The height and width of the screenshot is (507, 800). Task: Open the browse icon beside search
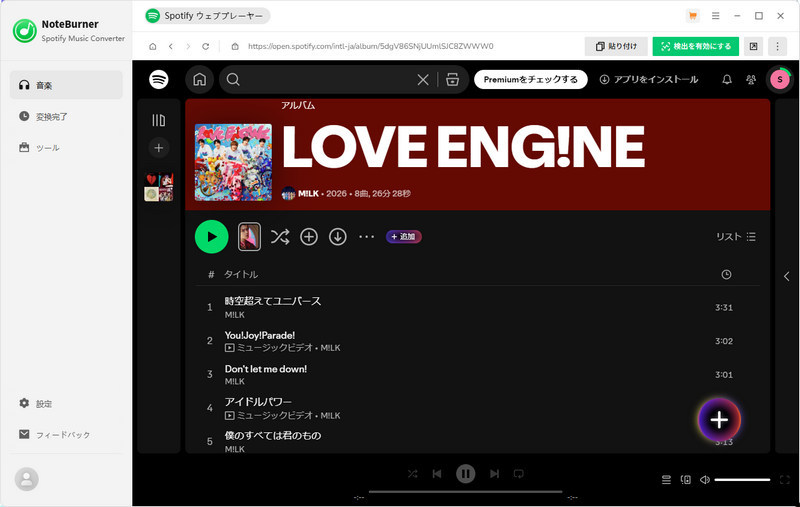coord(453,80)
